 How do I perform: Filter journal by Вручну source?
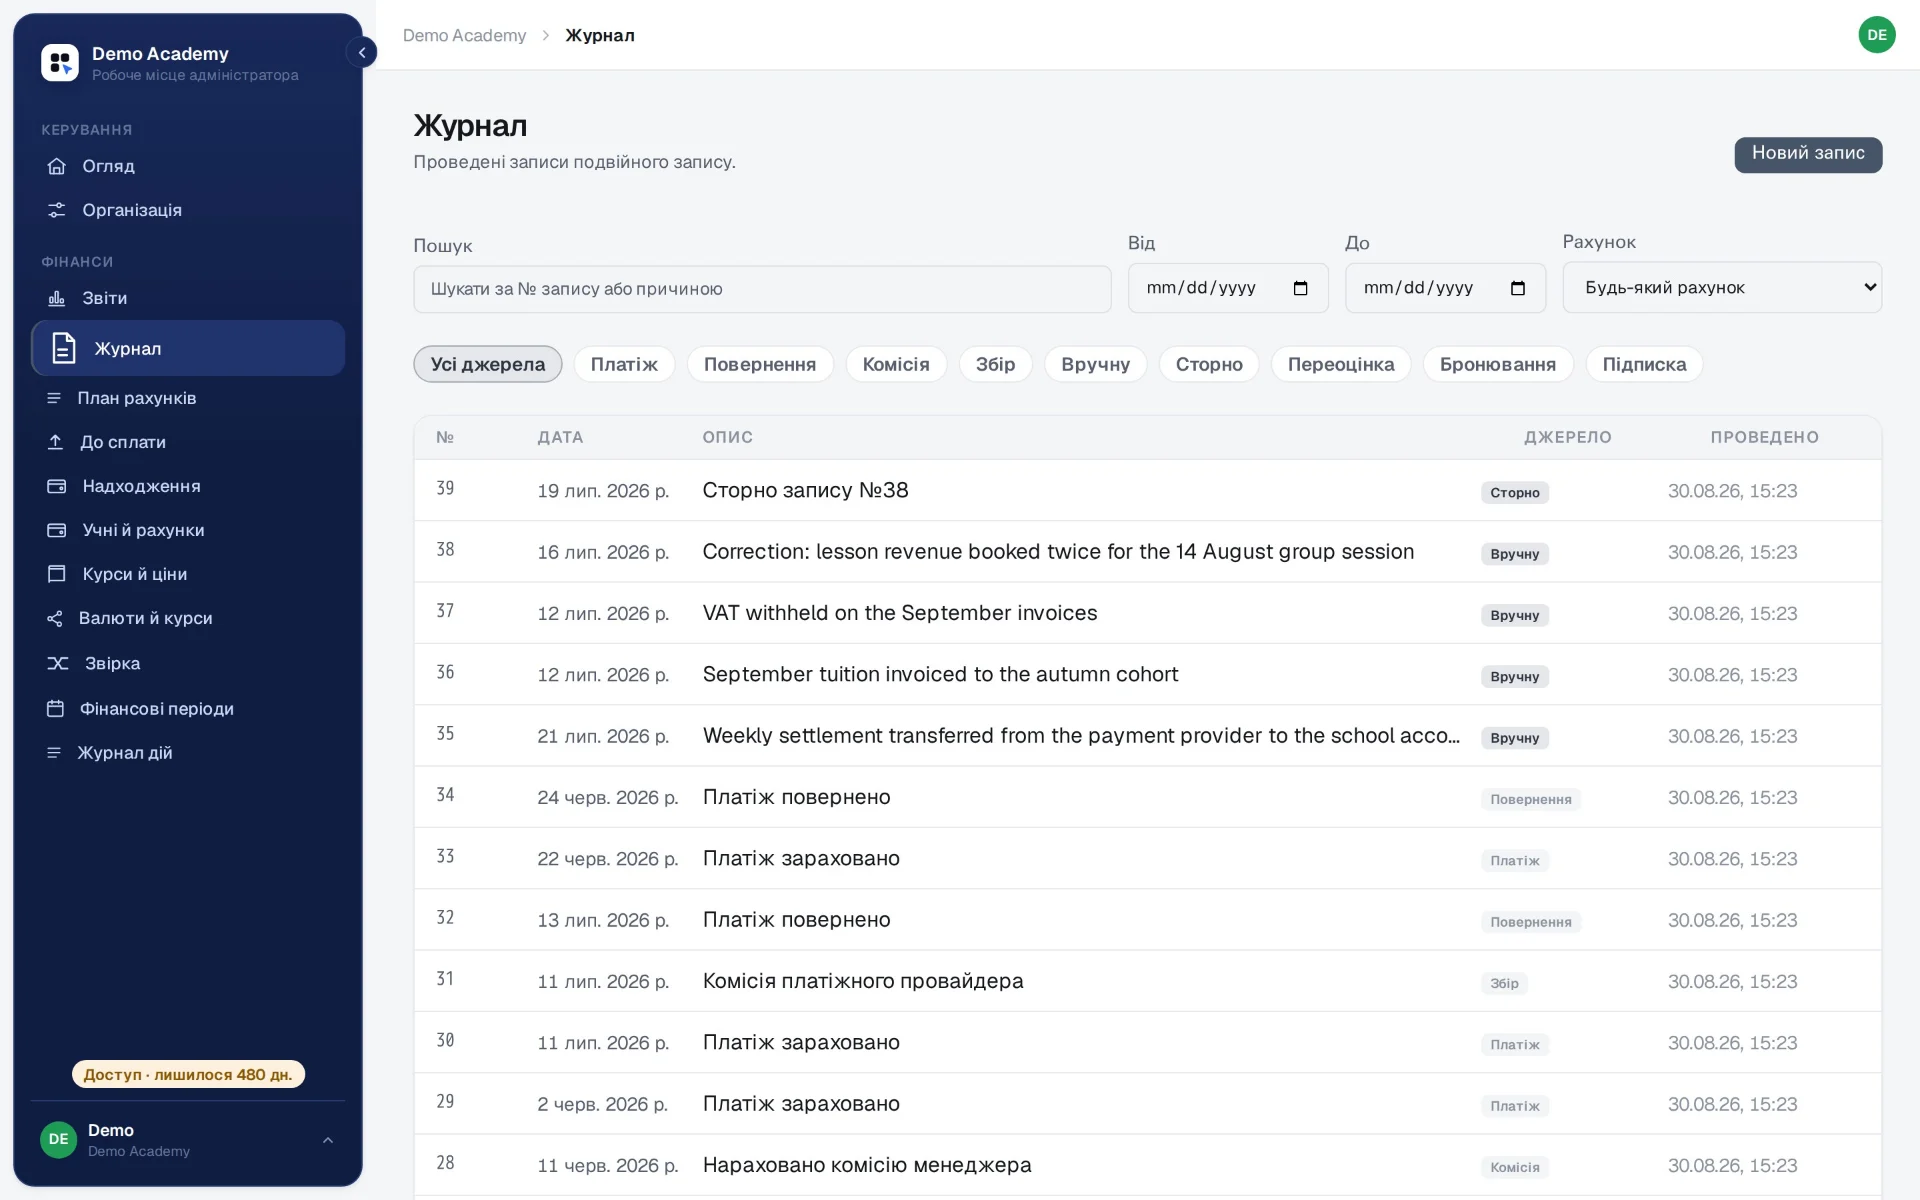1096,364
